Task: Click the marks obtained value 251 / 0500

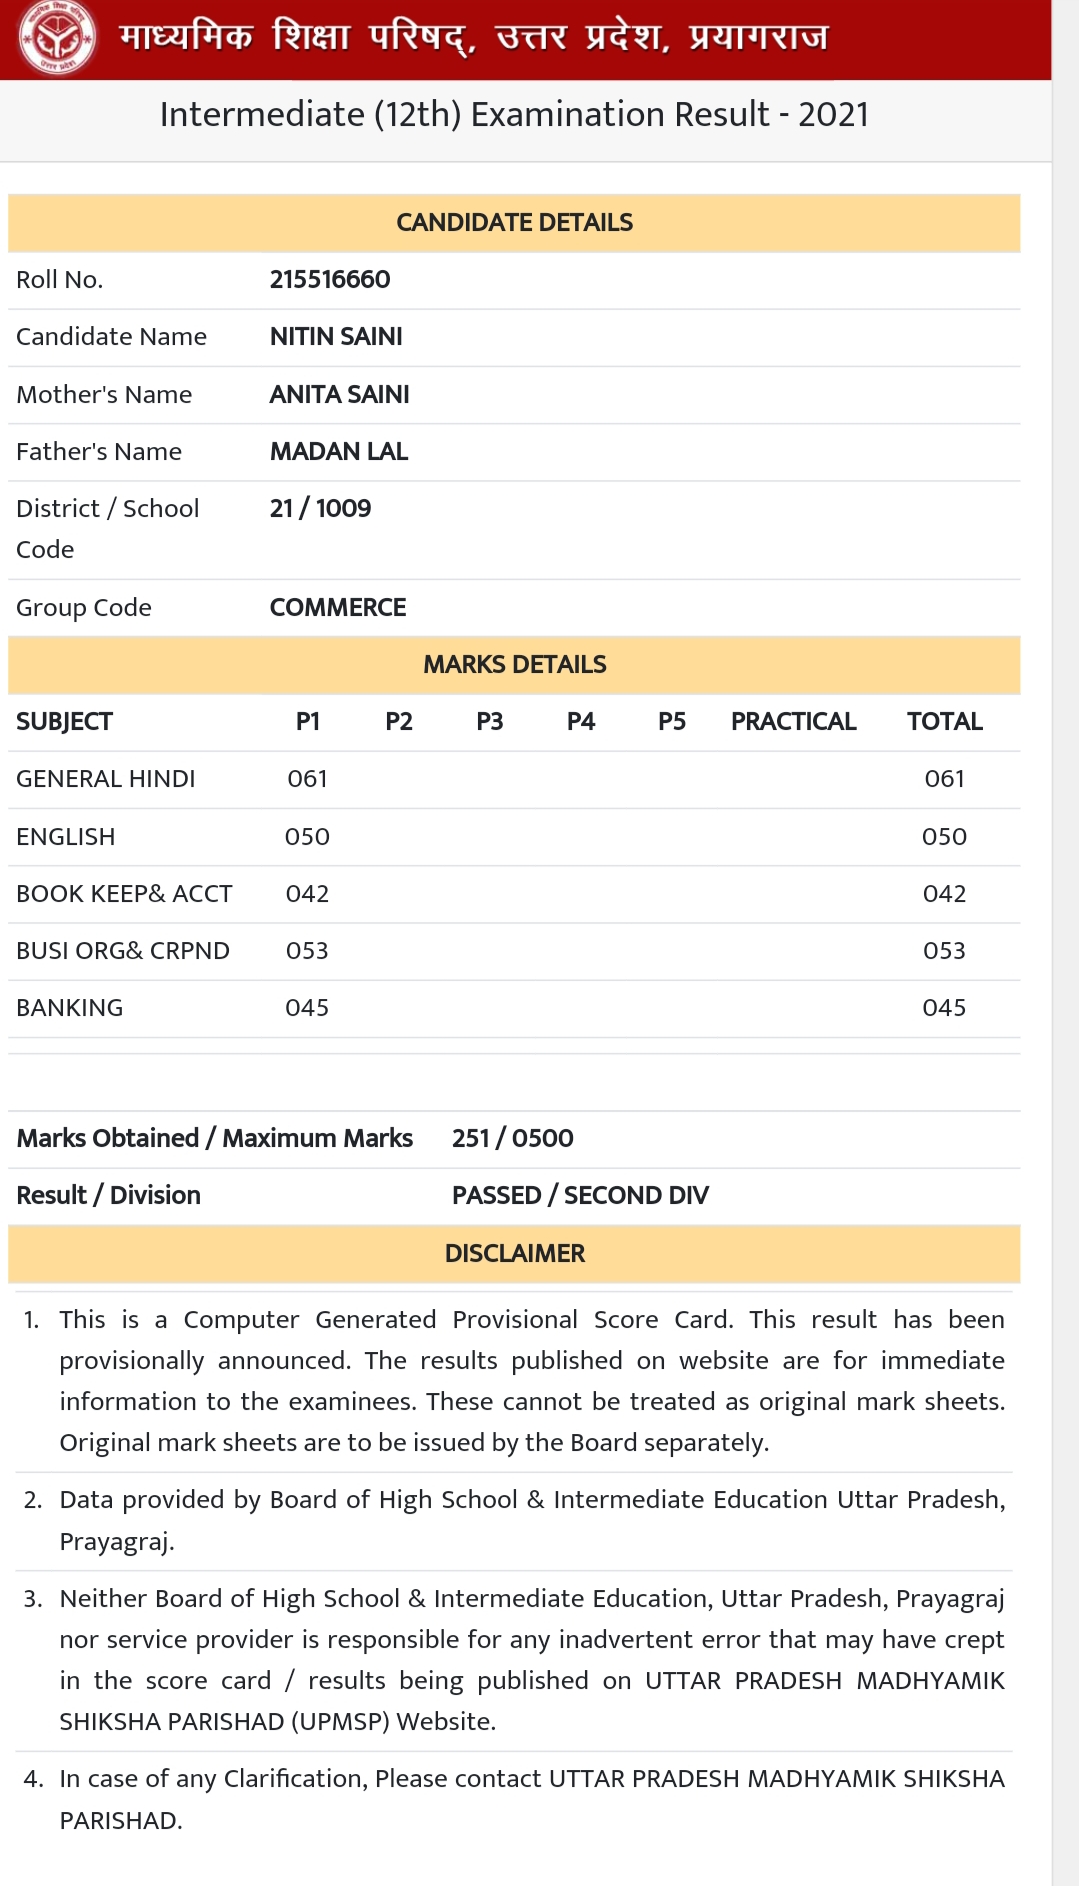Action: pos(512,1139)
